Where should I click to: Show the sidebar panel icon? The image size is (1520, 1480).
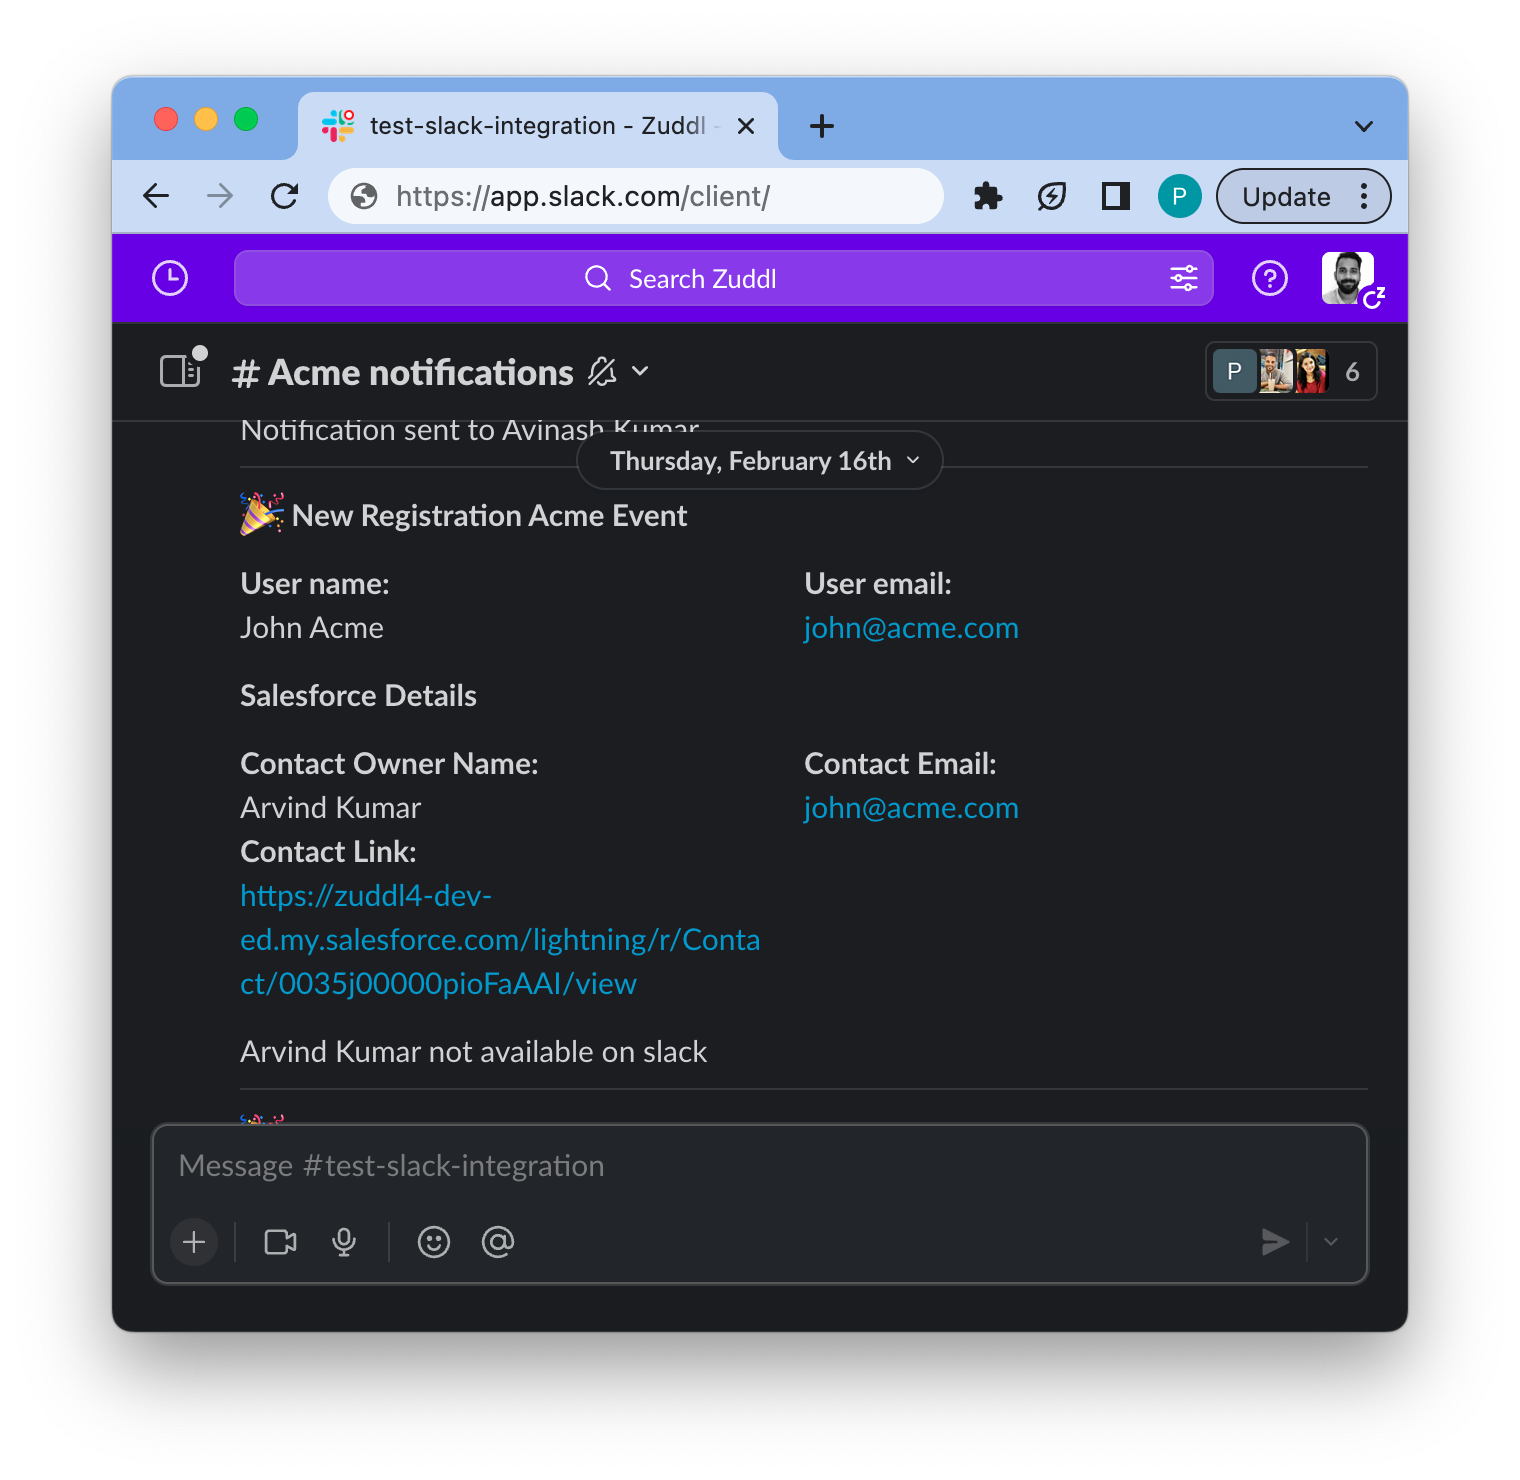click(x=181, y=371)
